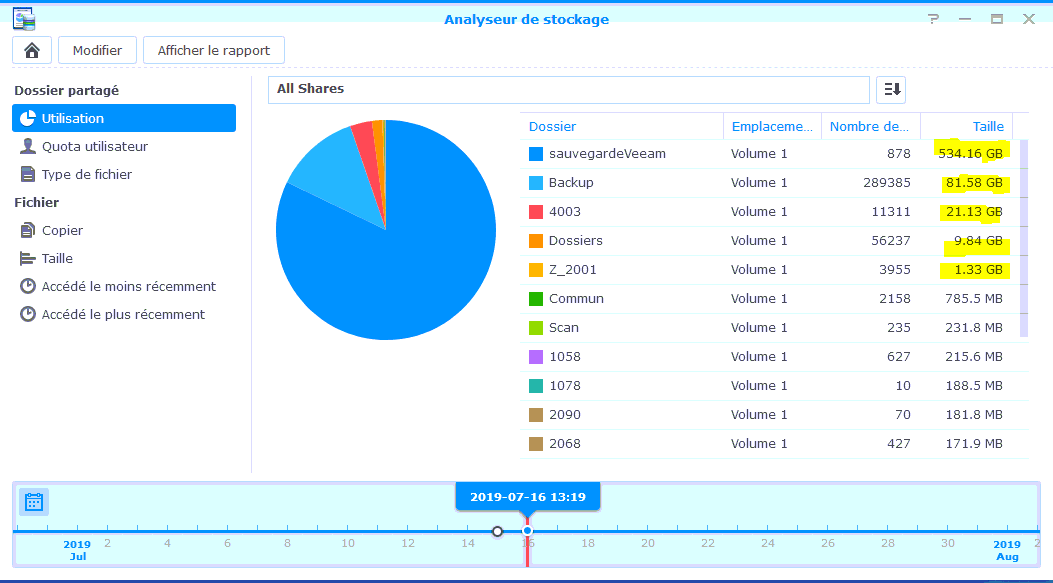1053x583 pixels.
Task: Show Accédé le plus récemment files
Action: [x=124, y=314]
